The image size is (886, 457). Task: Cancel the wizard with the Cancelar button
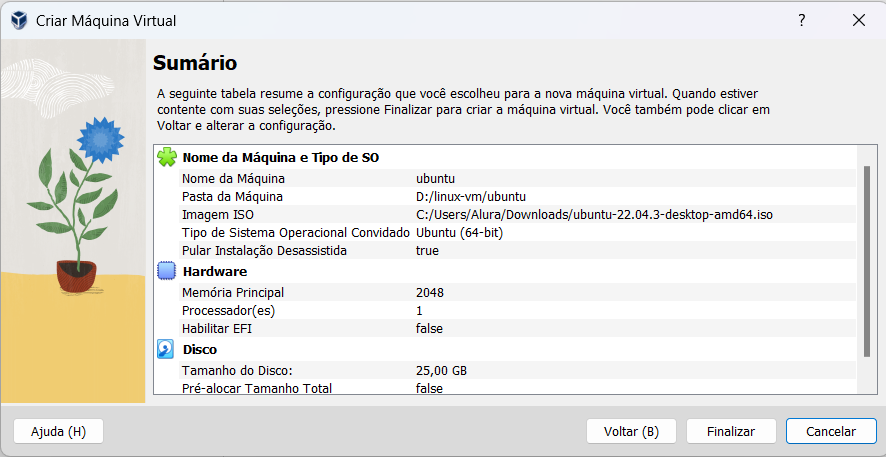point(831,432)
